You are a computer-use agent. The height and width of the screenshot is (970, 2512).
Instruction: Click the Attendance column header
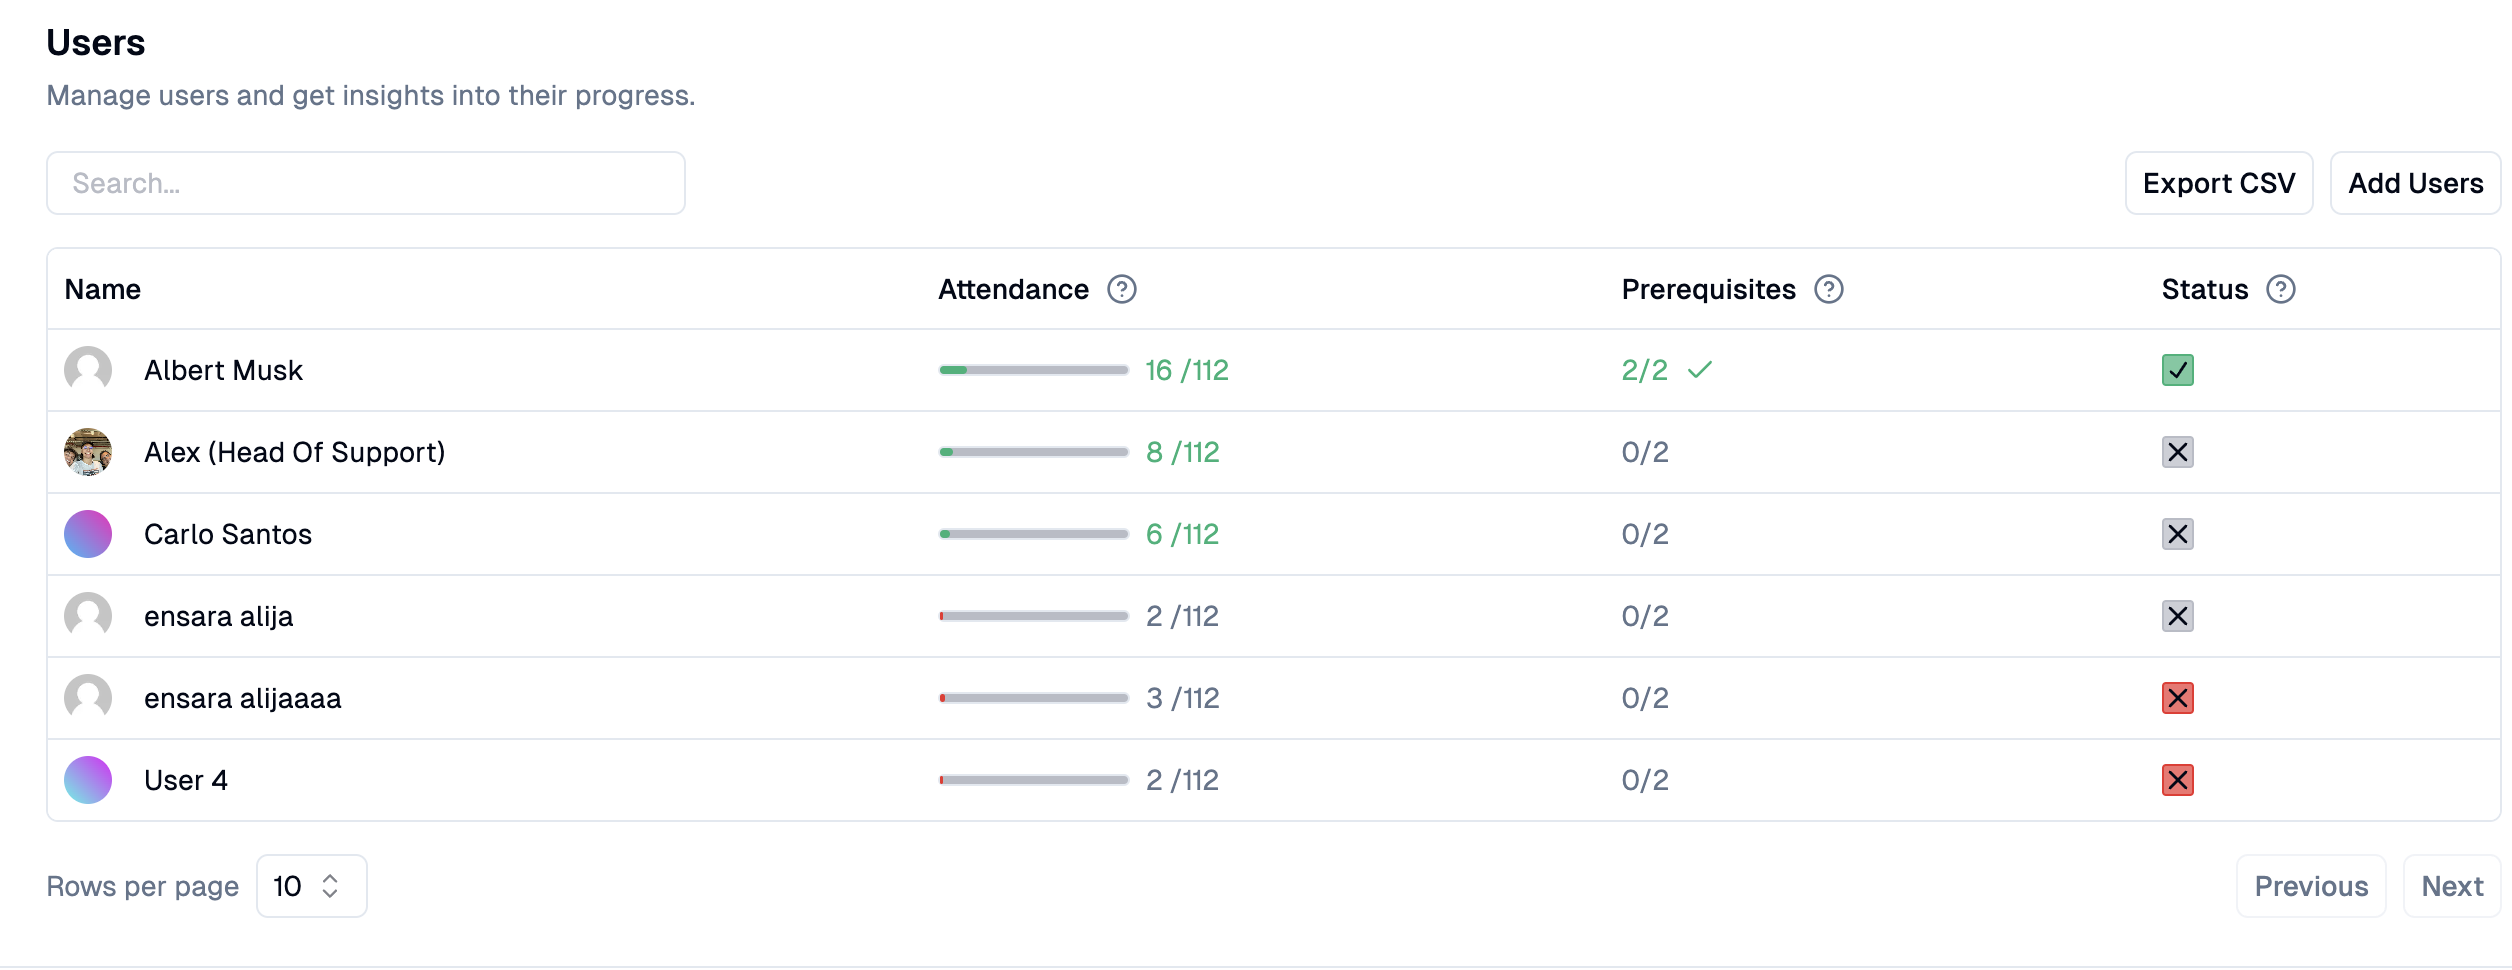[x=1013, y=289]
